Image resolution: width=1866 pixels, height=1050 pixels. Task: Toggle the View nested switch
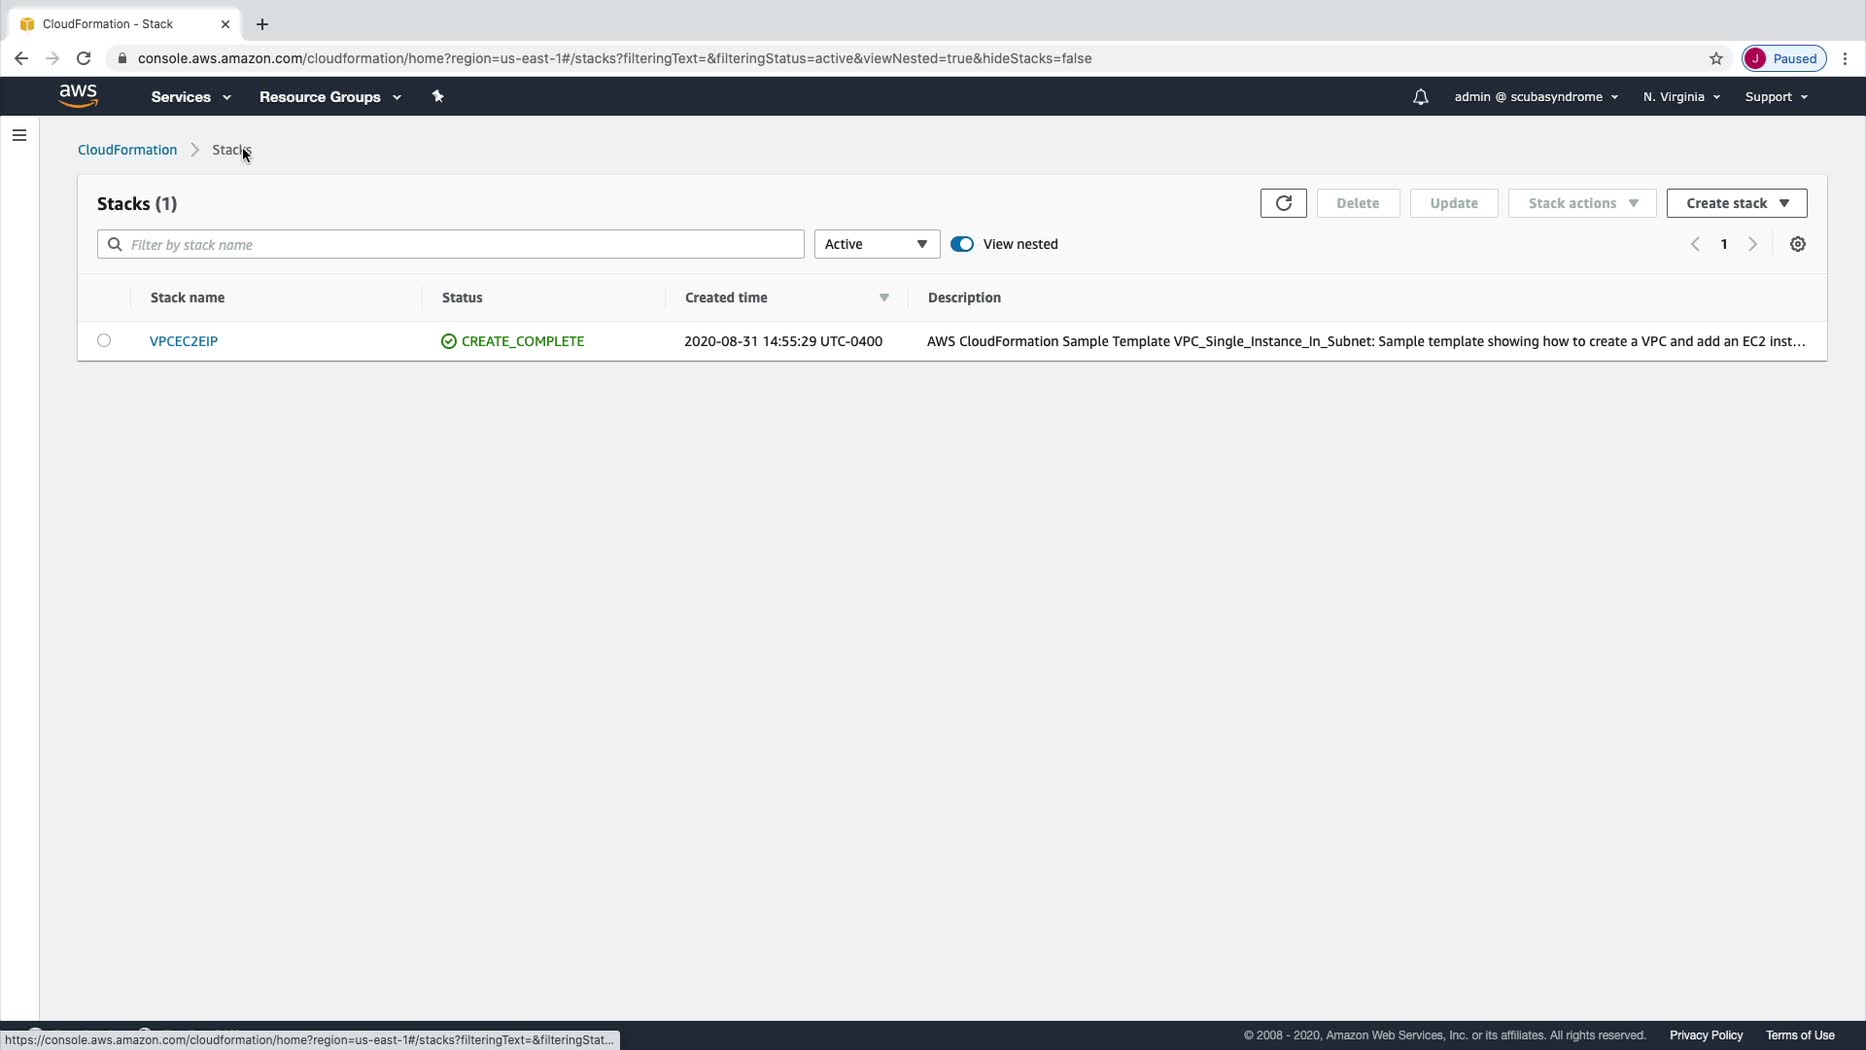pos(962,244)
